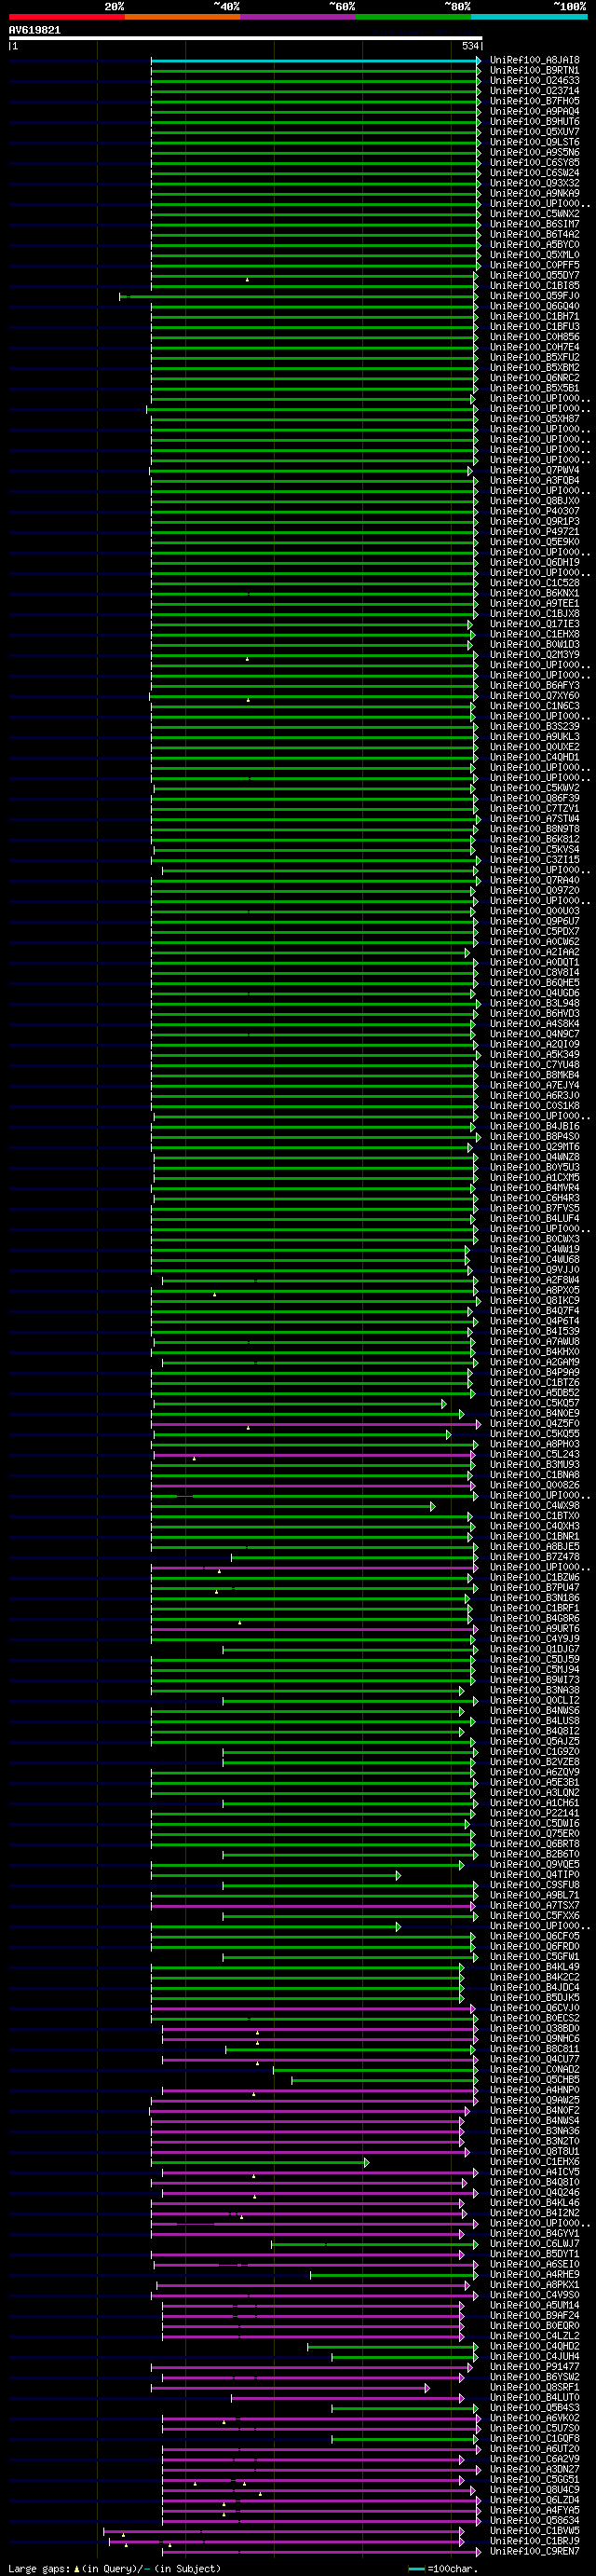Click the green ~80% identity legend segment

(x=413, y=17)
